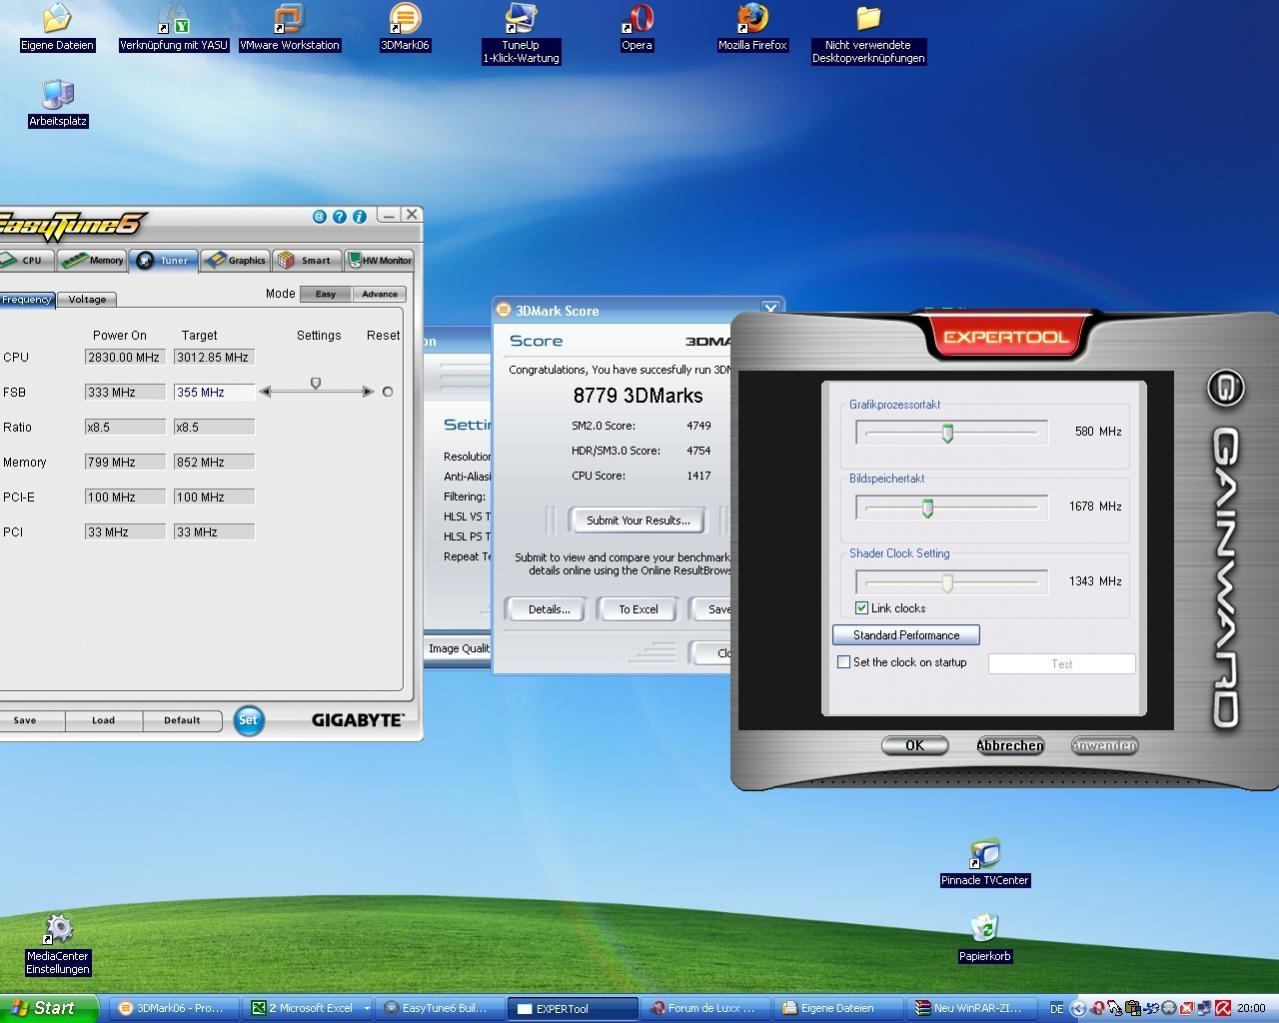Click the Shader Clock Setting slider thumb
Screen dimensions: 1279x1023
click(x=947, y=583)
